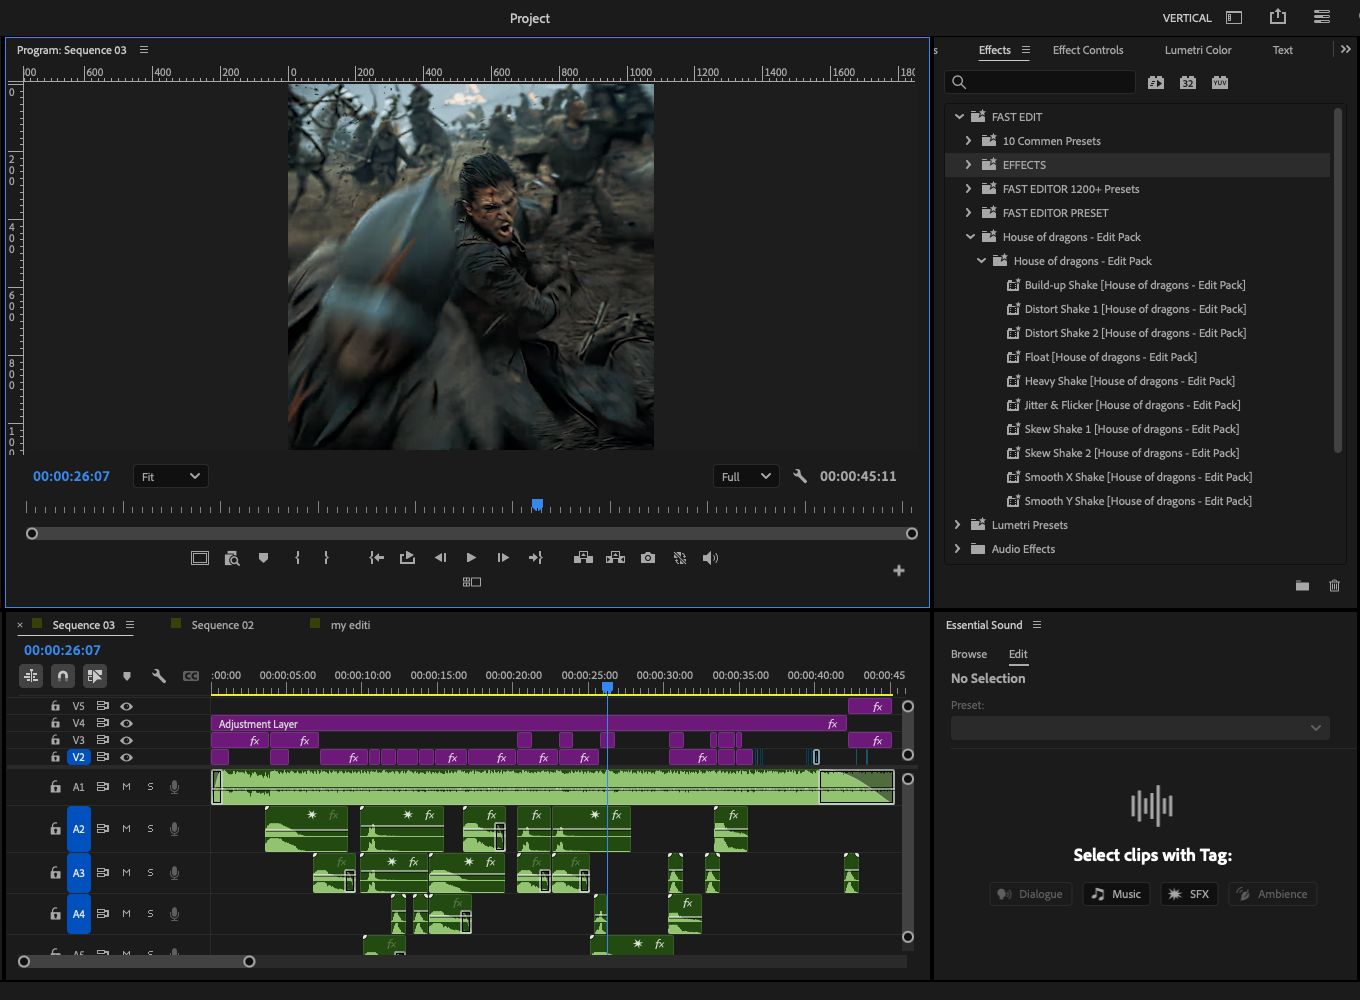Switch to Sequence 02 tab
This screenshot has height=1000, width=1360.
click(222, 625)
